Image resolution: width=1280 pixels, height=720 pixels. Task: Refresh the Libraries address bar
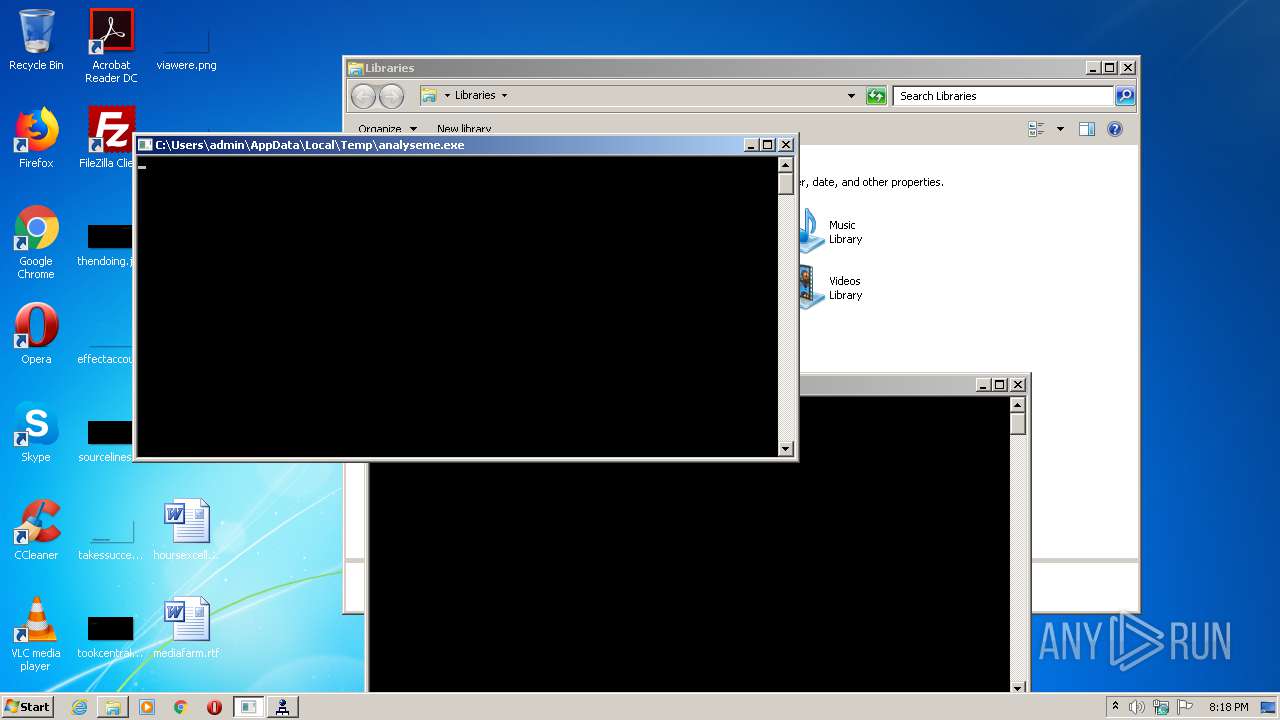(876, 96)
